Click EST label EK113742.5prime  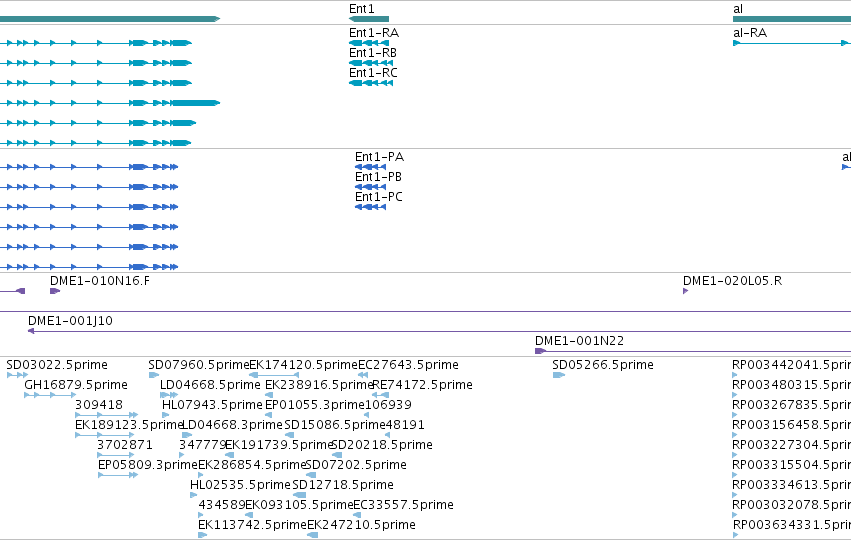pos(252,525)
